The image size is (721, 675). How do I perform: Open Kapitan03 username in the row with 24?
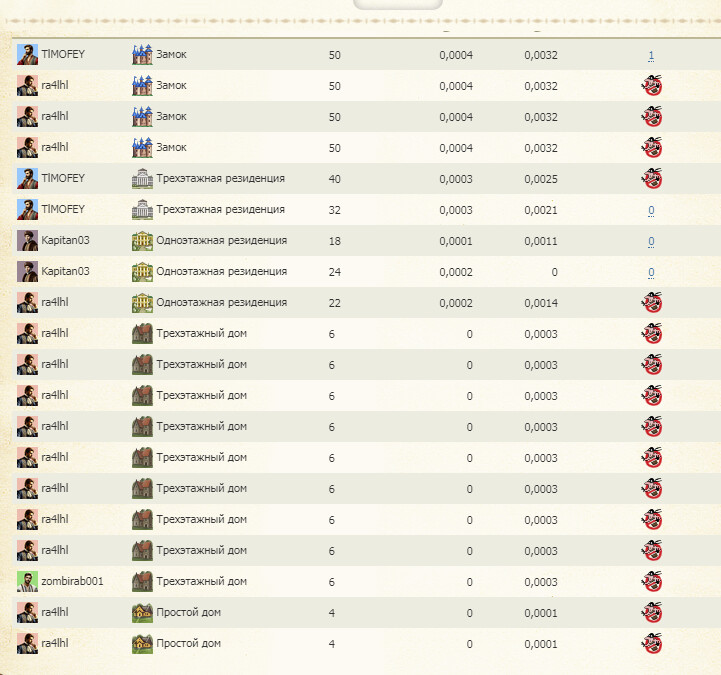pyautogui.click(x=65, y=271)
